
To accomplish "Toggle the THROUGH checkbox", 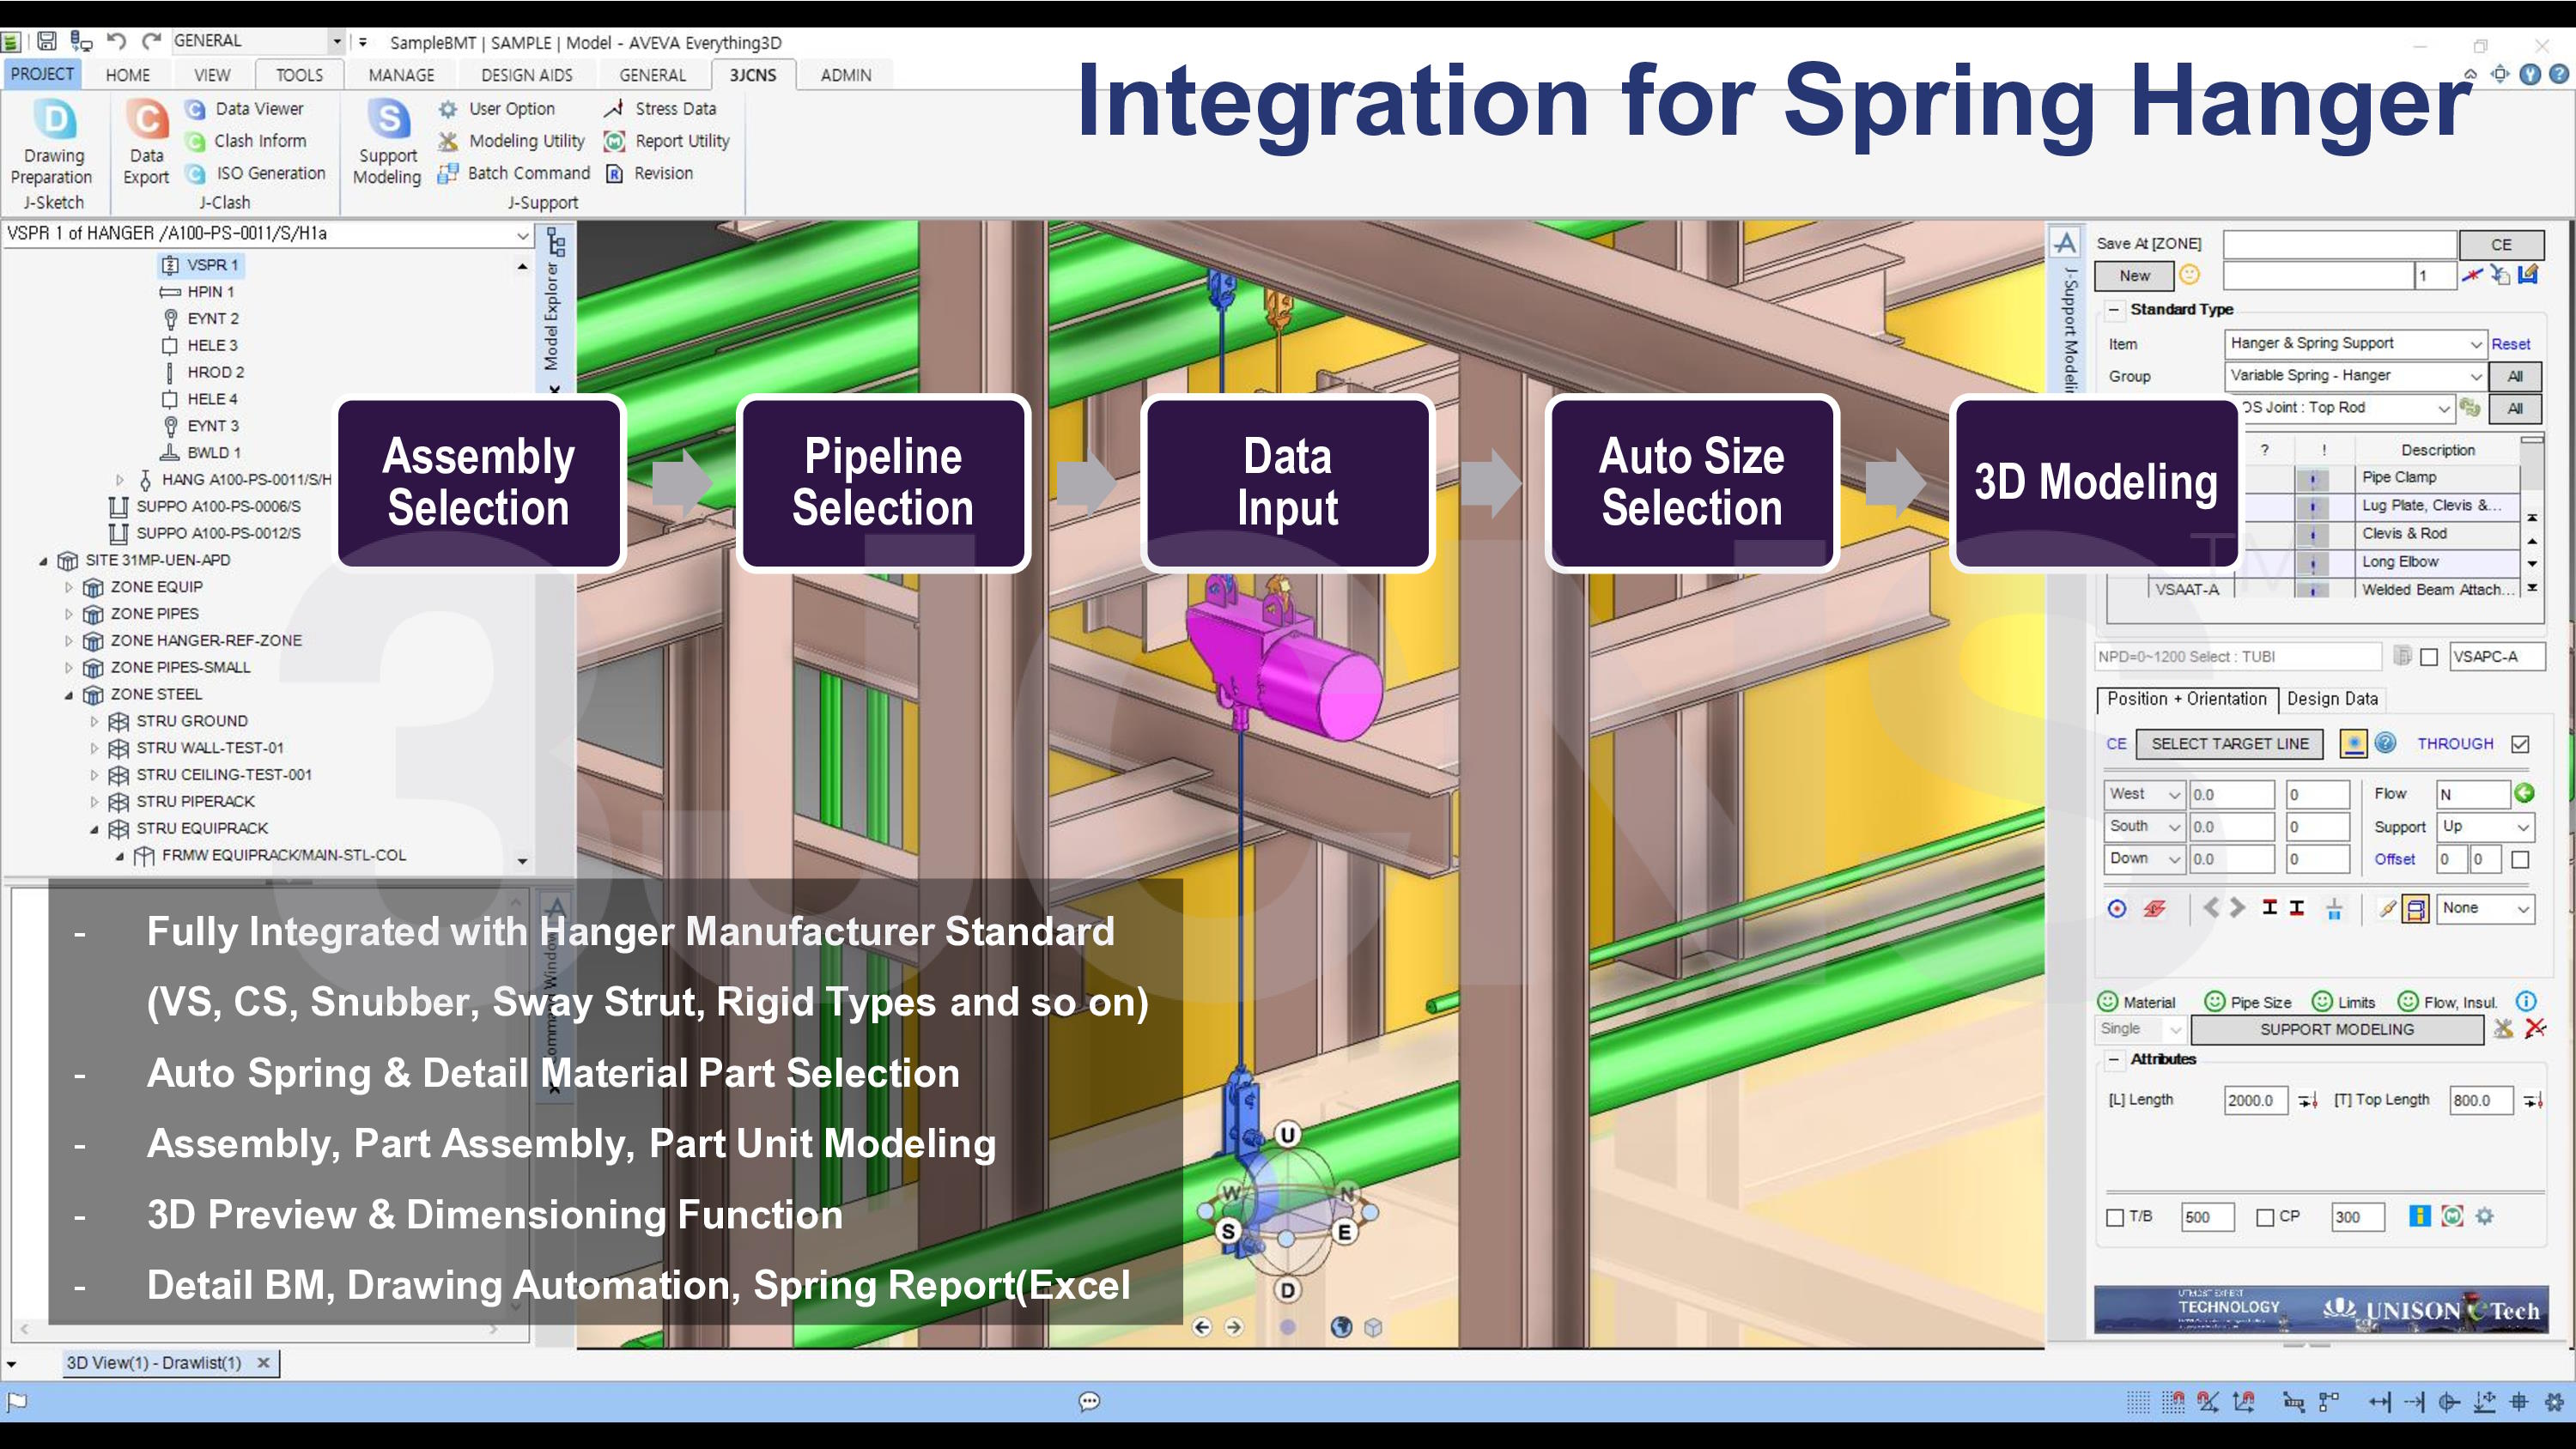I will pyautogui.click(x=2520, y=744).
